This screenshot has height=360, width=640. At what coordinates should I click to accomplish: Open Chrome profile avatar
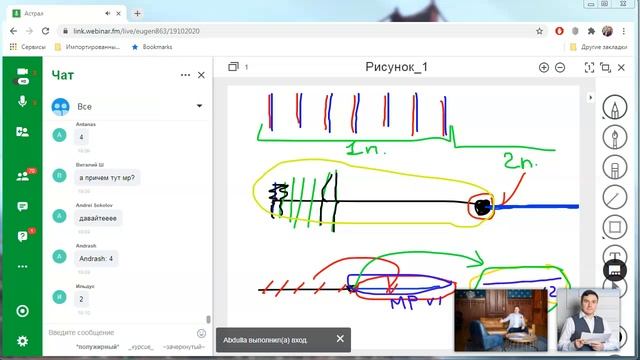point(607,31)
